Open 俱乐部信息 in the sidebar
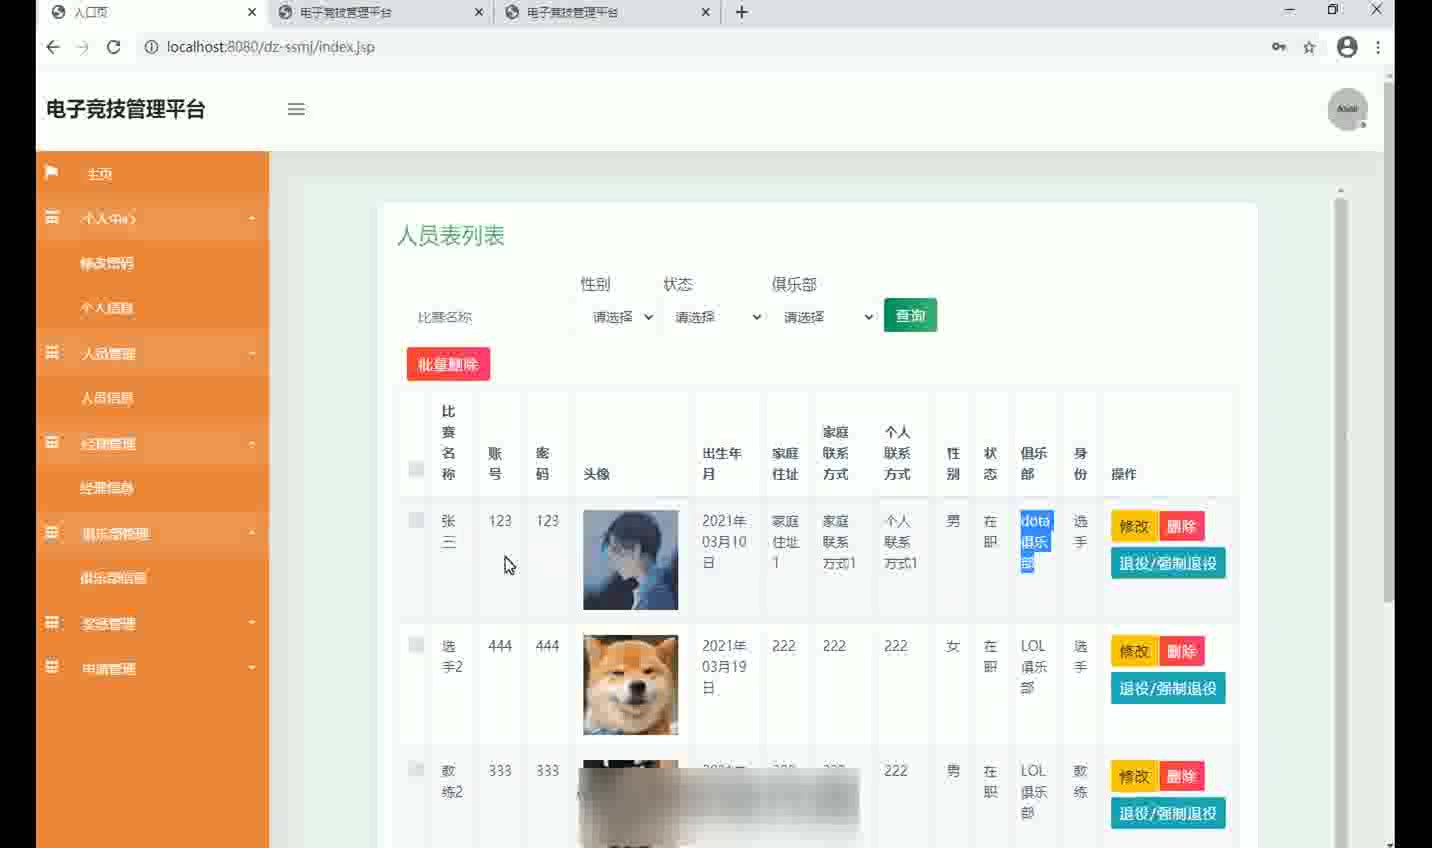This screenshot has height=848, width=1432. click(x=114, y=578)
